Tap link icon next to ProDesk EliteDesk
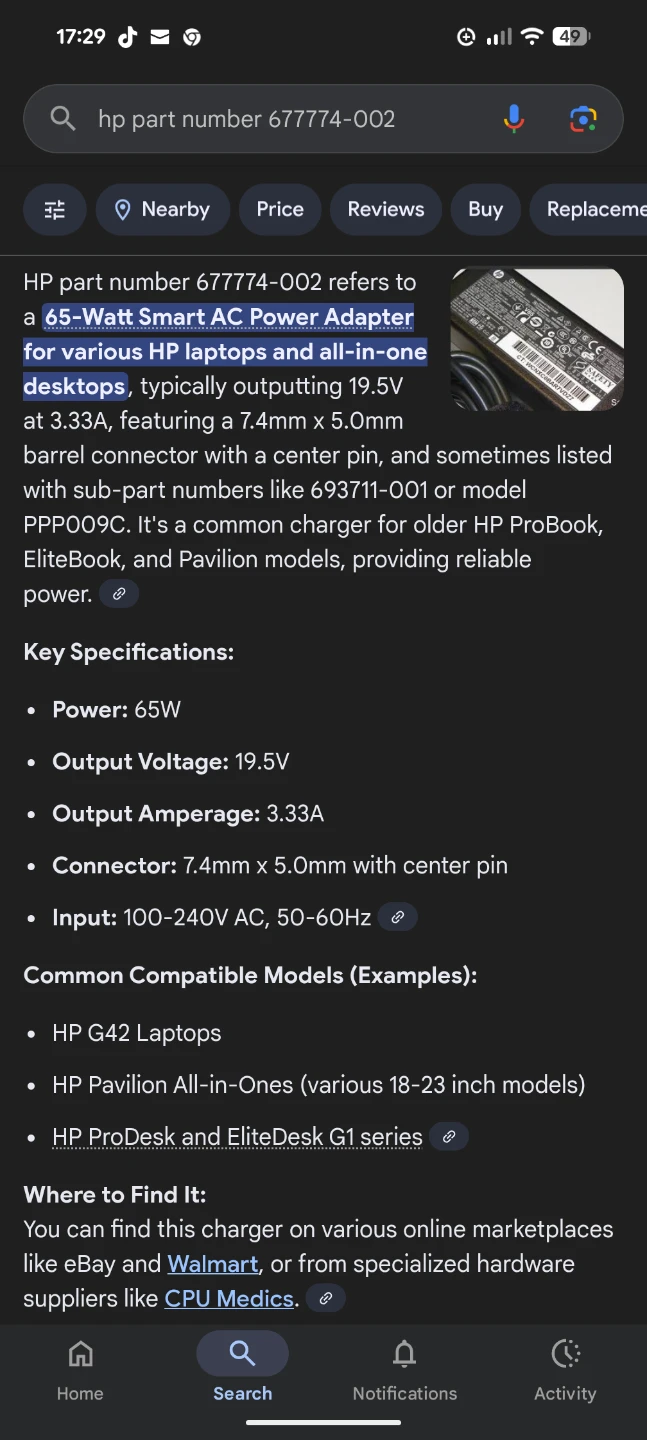Image resolution: width=647 pixels, height=1440 pixels. [x=449, y=1137]
